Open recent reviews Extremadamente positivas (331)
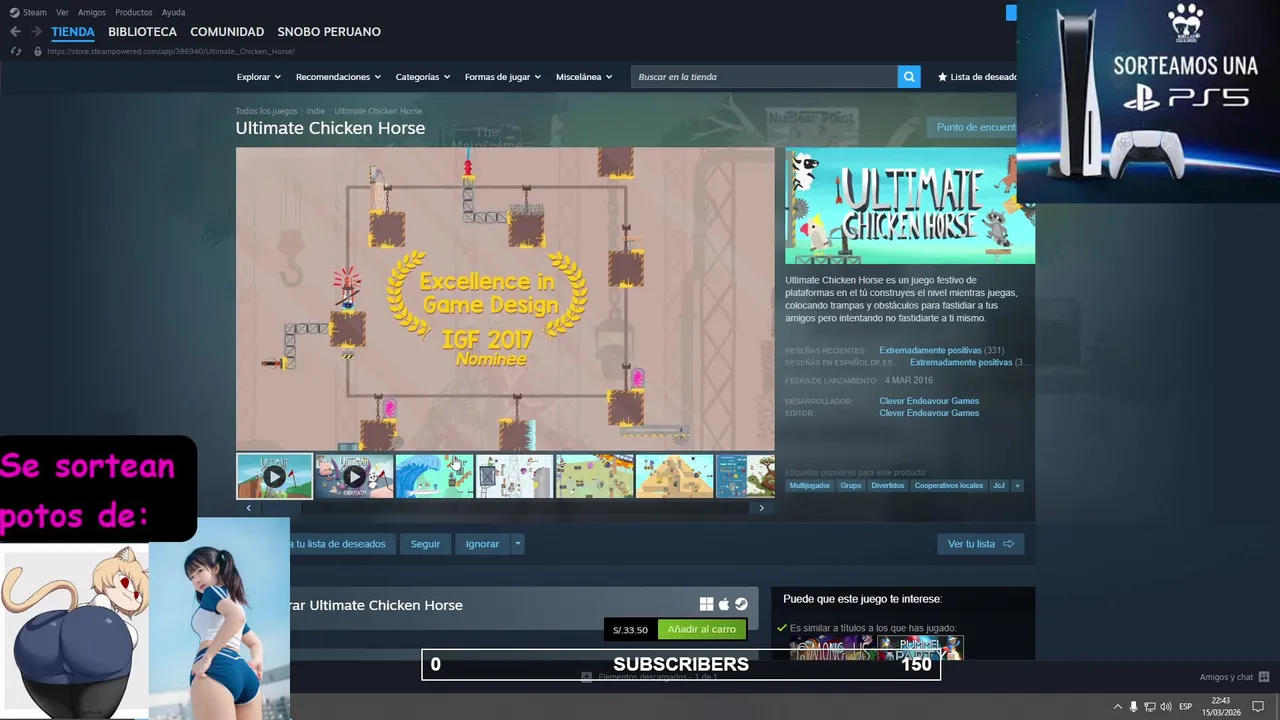 click(941, 351)
